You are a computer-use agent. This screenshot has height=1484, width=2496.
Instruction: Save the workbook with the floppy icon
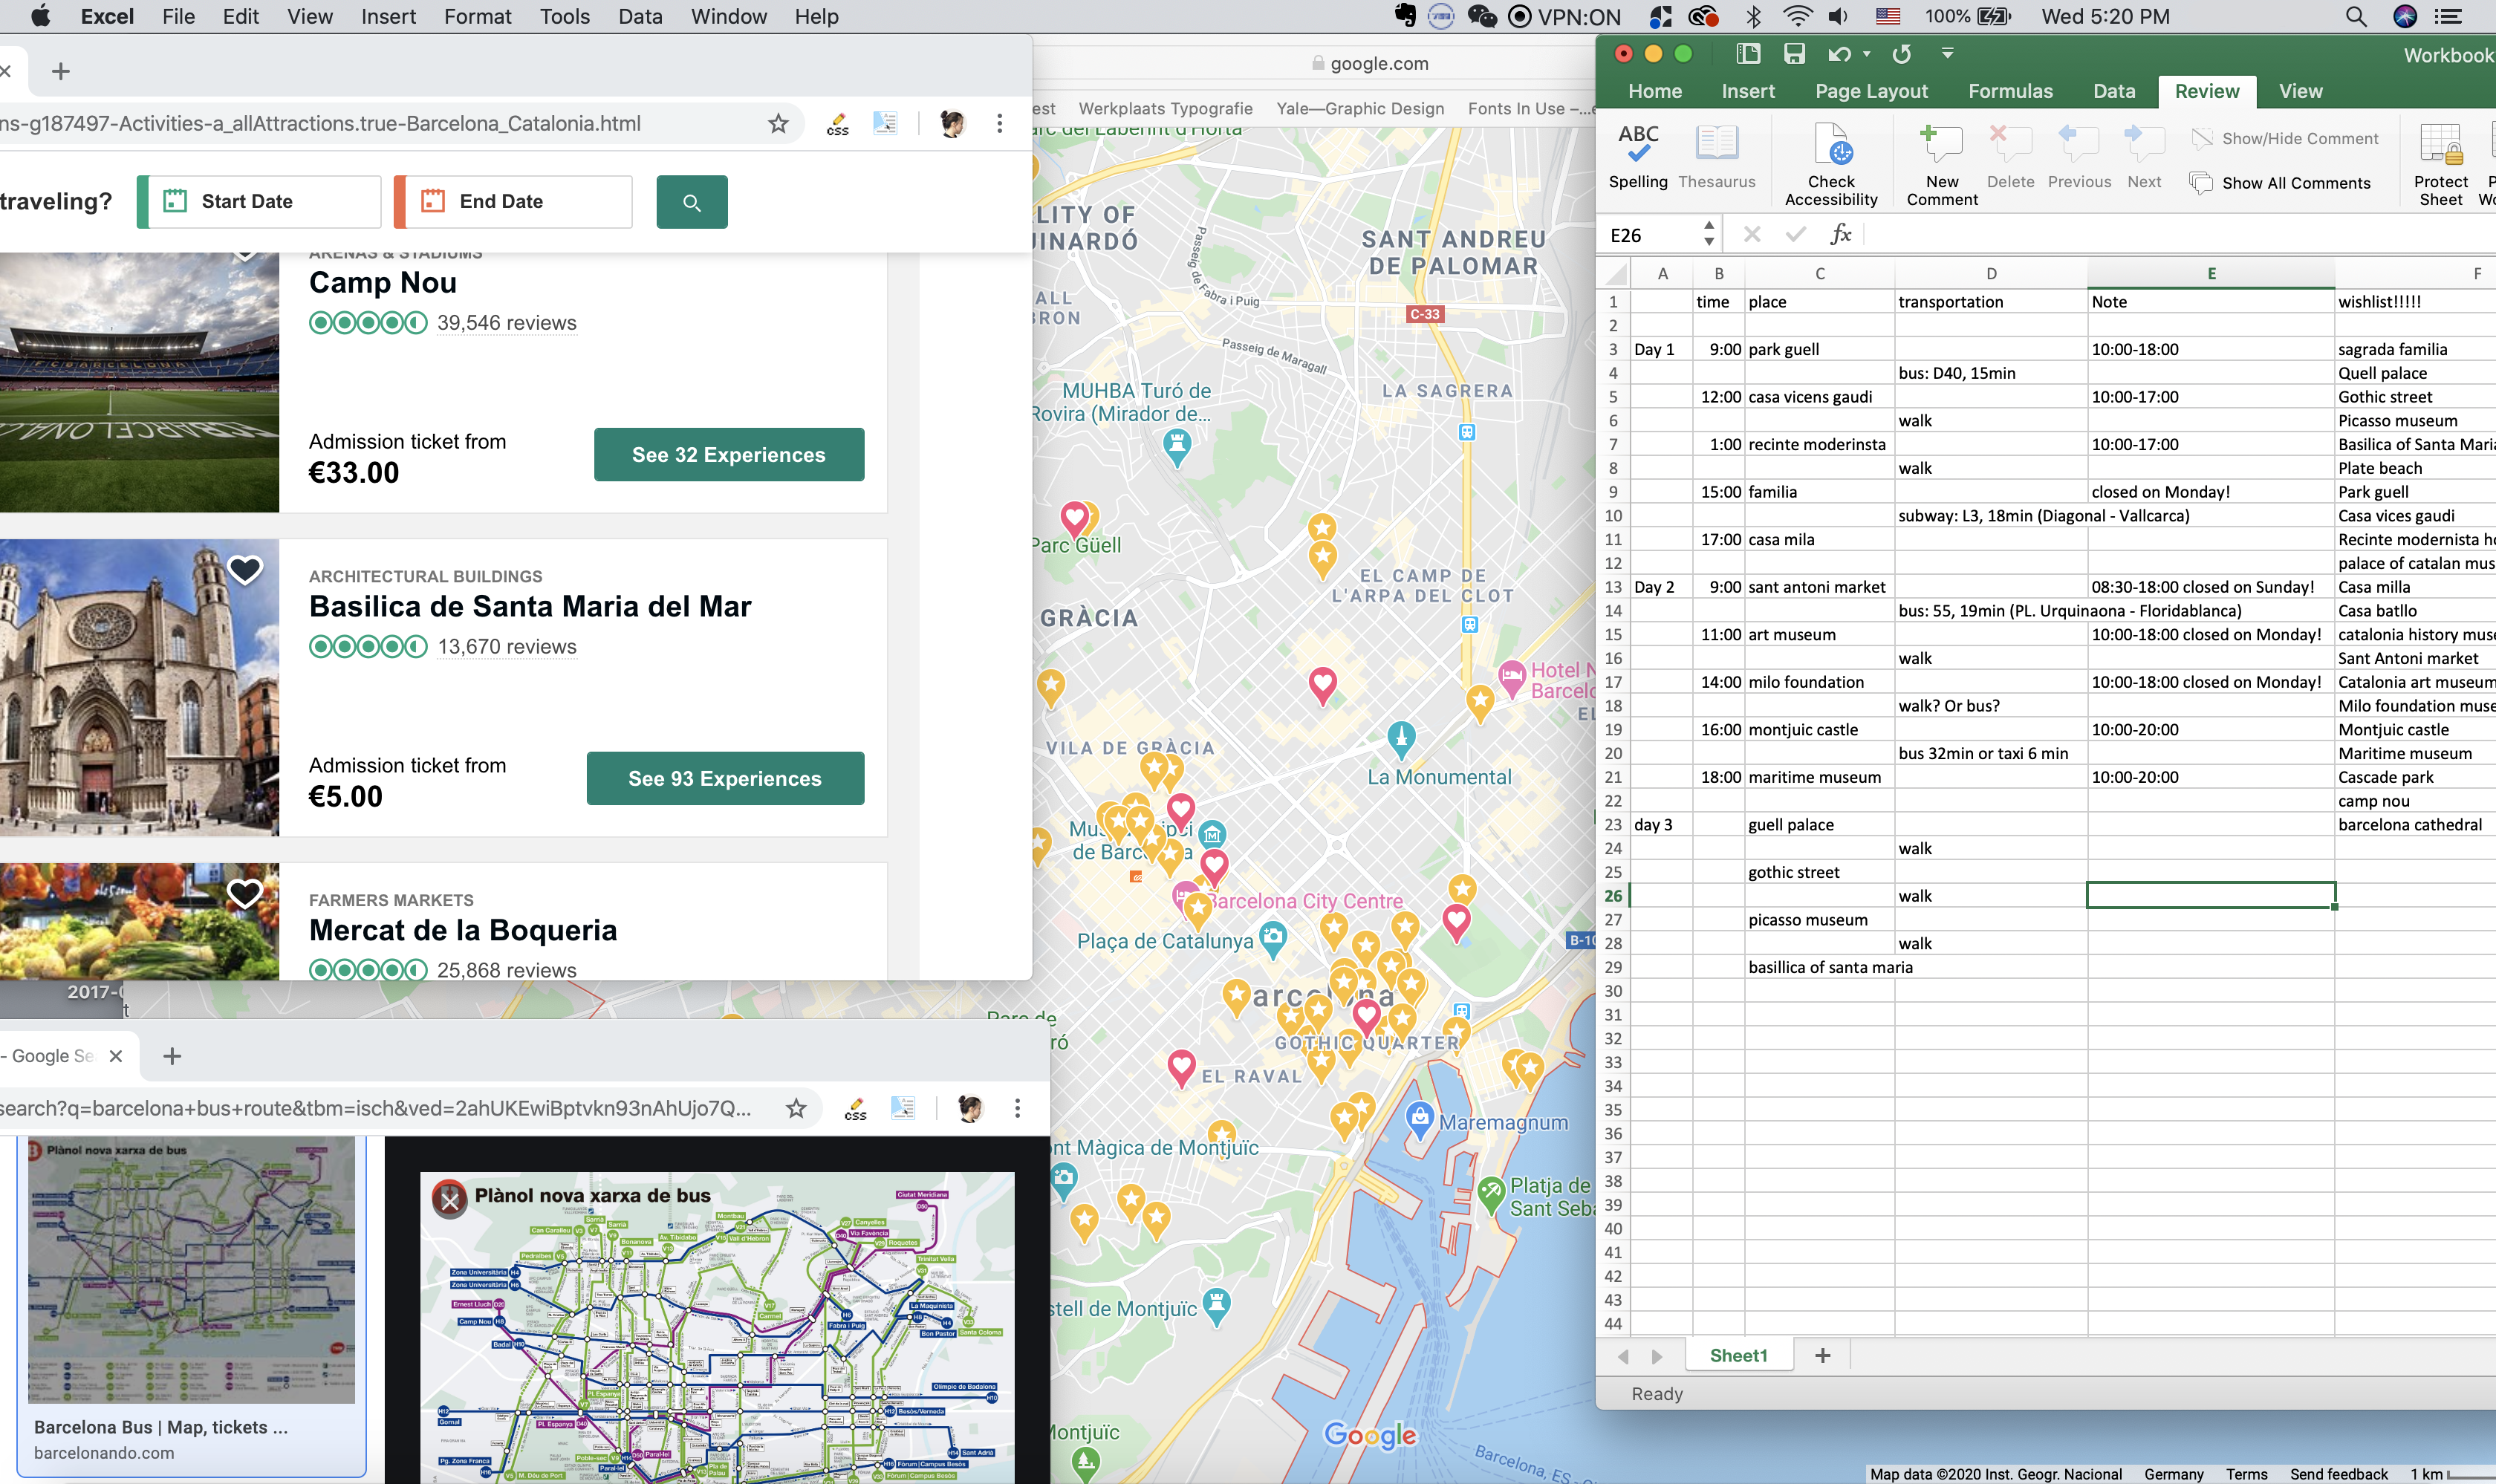click(1794, 54)
